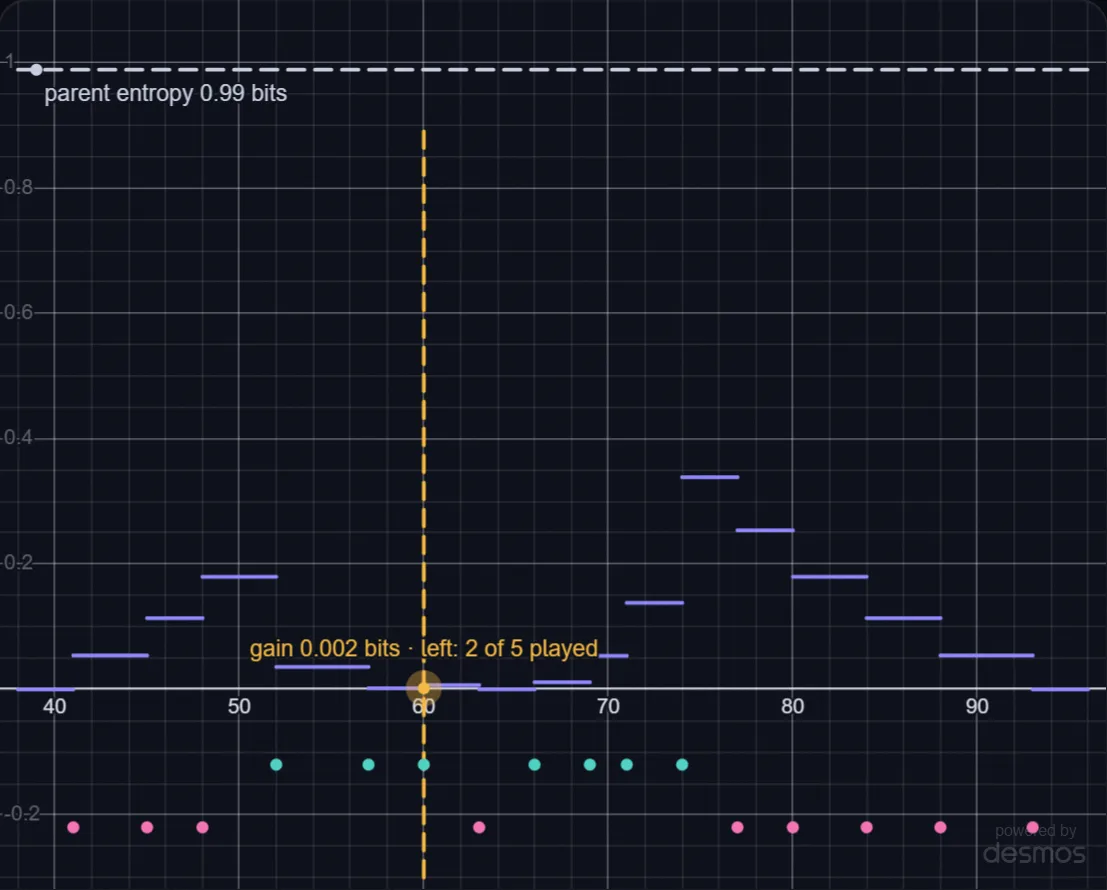Click the teal data point at x=52
1107x890 pixels.
(x=276, y=764)
